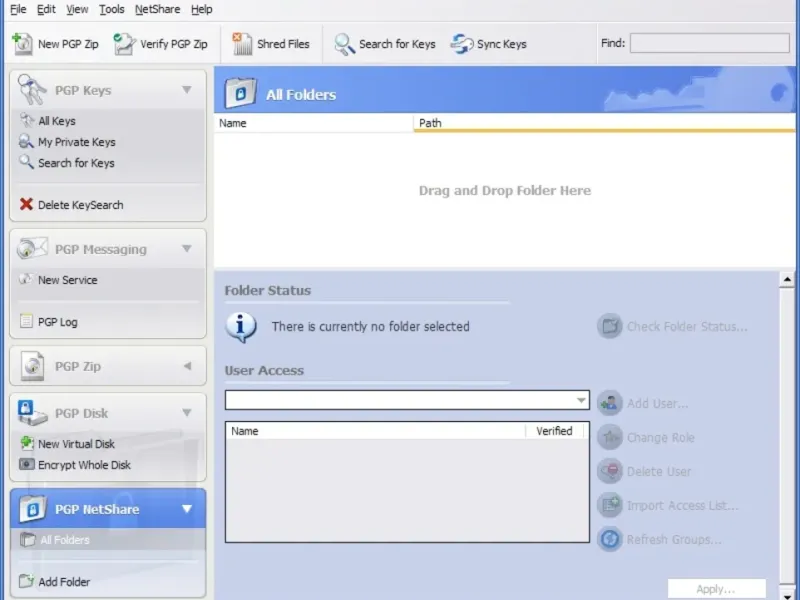Click the Add User icon

[x=610, y=403]
